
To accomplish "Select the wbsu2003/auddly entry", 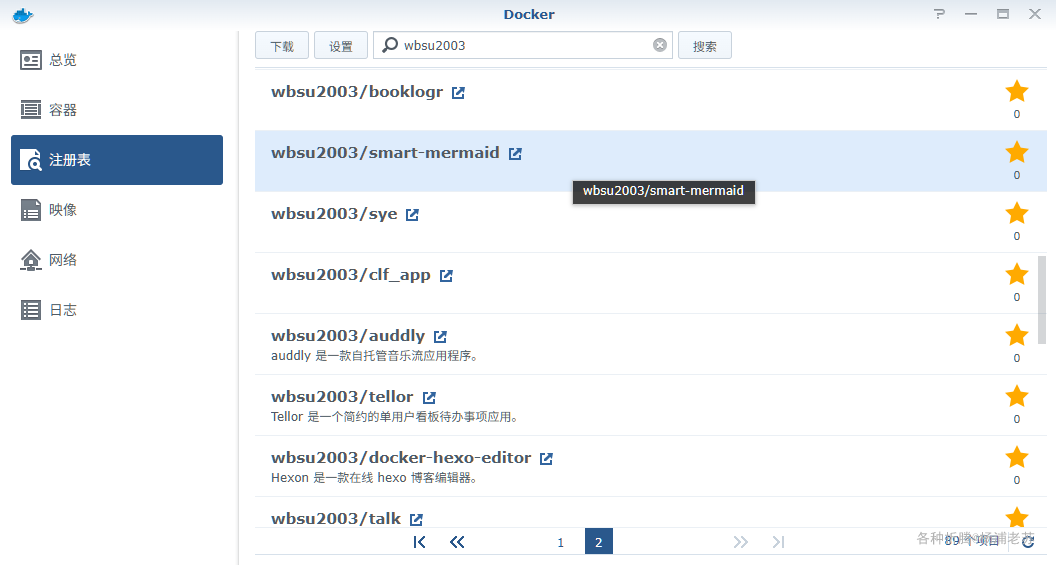I will pos(651,344).
